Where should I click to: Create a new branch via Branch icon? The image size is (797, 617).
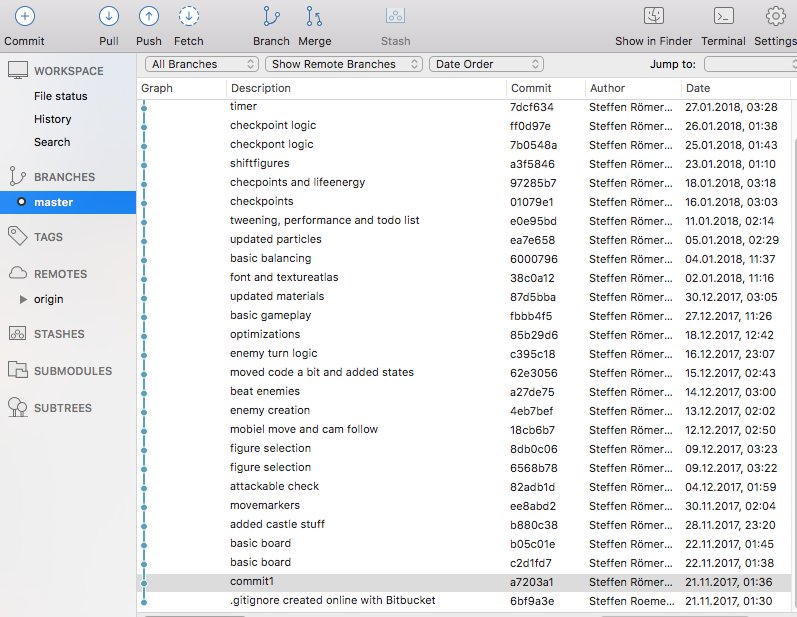(x=271, y=16)
